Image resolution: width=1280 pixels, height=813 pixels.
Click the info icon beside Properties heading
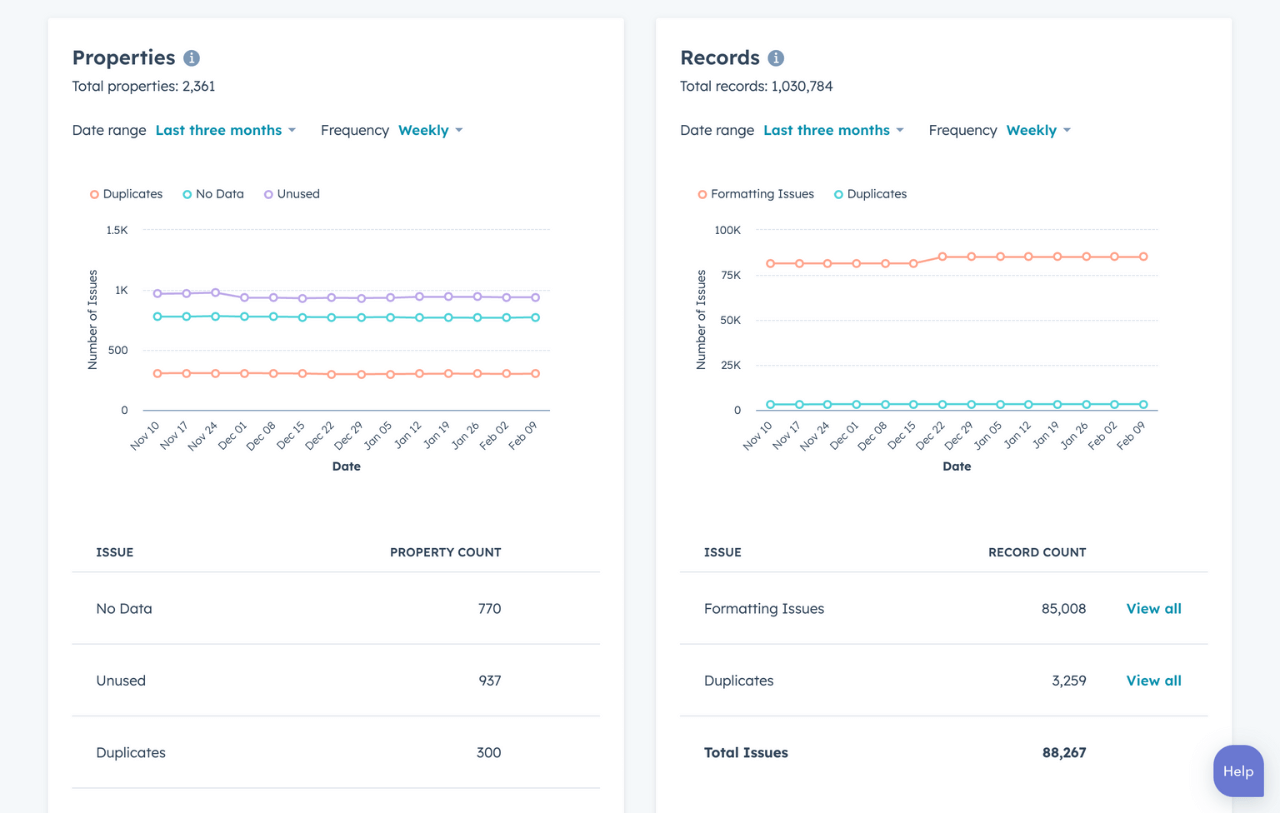tap(191, 58)
